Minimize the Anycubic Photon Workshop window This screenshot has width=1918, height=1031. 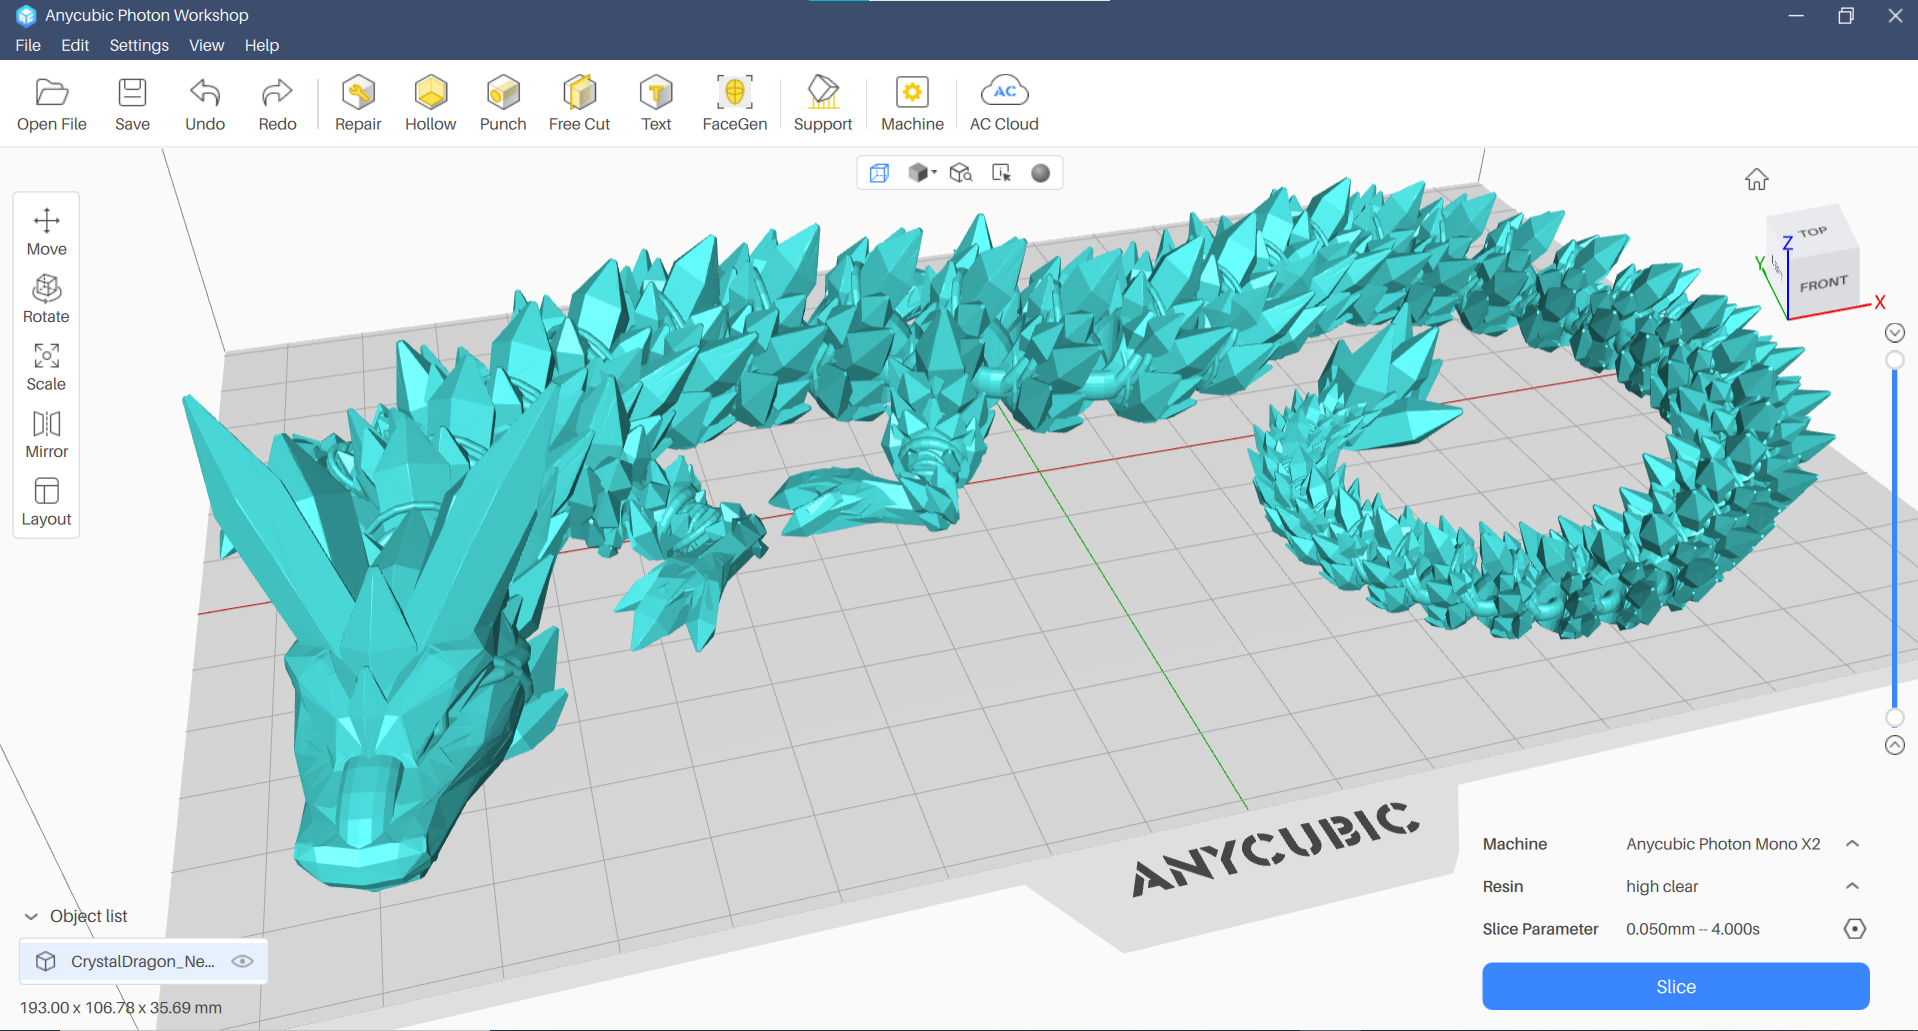(1796, 16)
